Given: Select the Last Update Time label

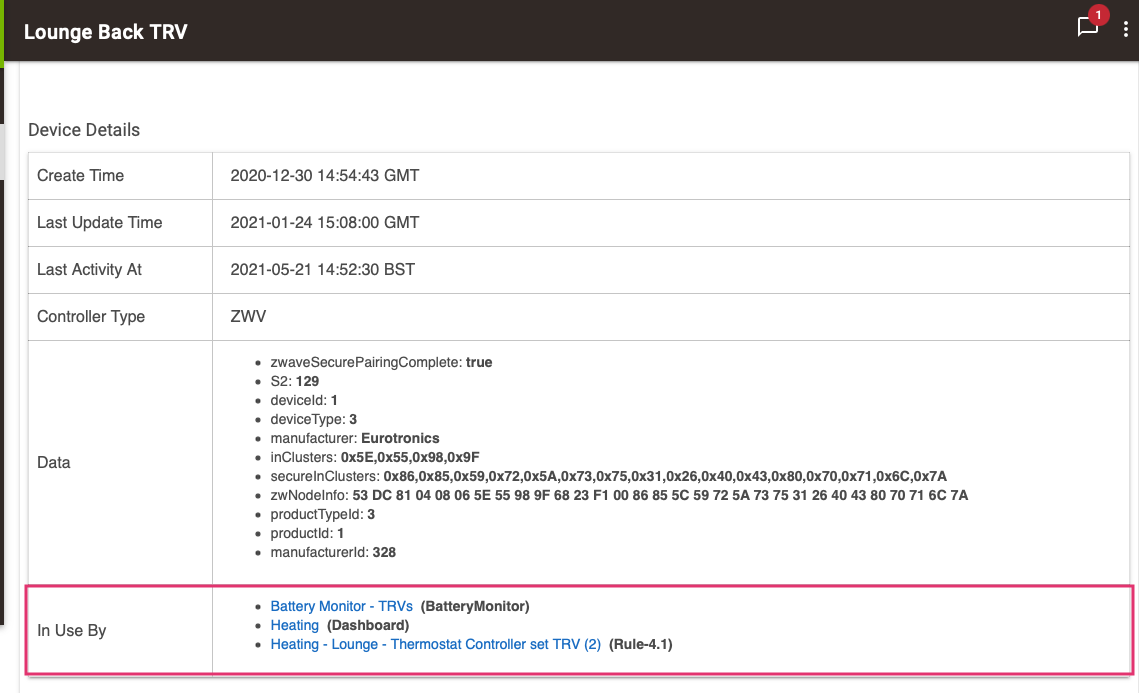Looking at the screenshot, I should (x=100, y=222).
